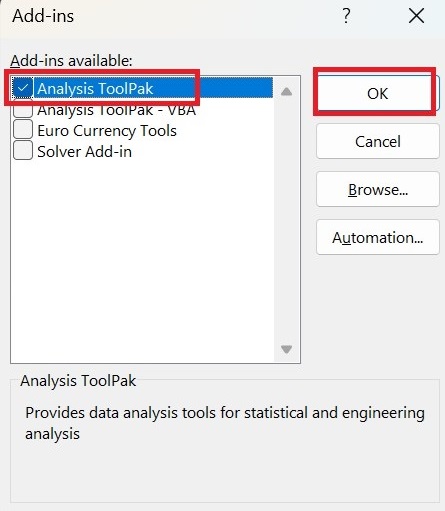Click the list scroll down arrow

pos(286,349)
